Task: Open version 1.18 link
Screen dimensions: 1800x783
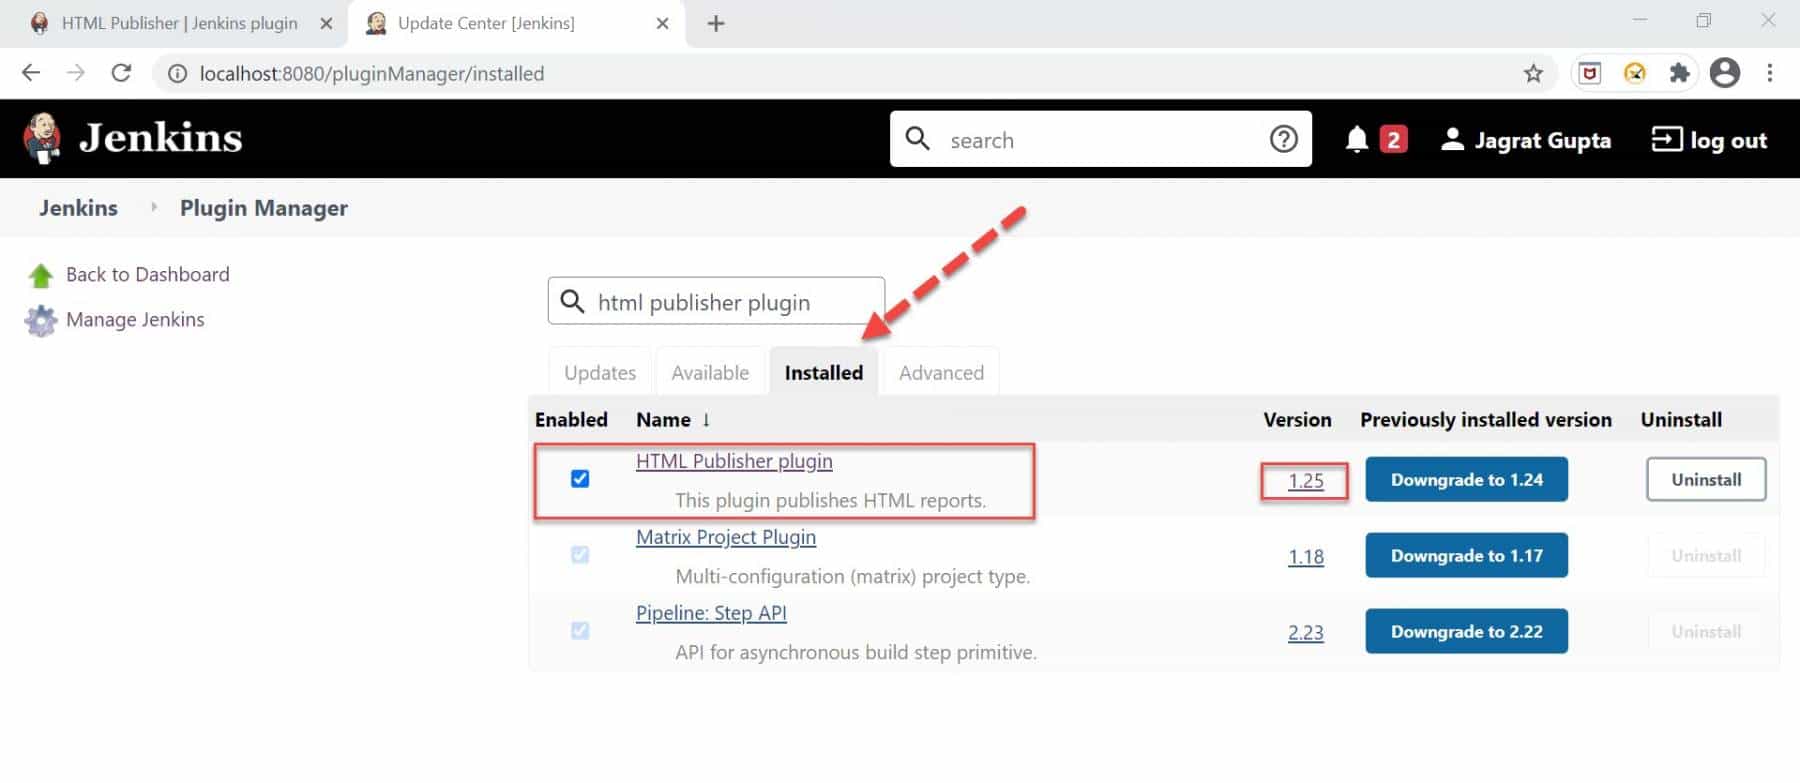Action: click(x=1305, y=557)
